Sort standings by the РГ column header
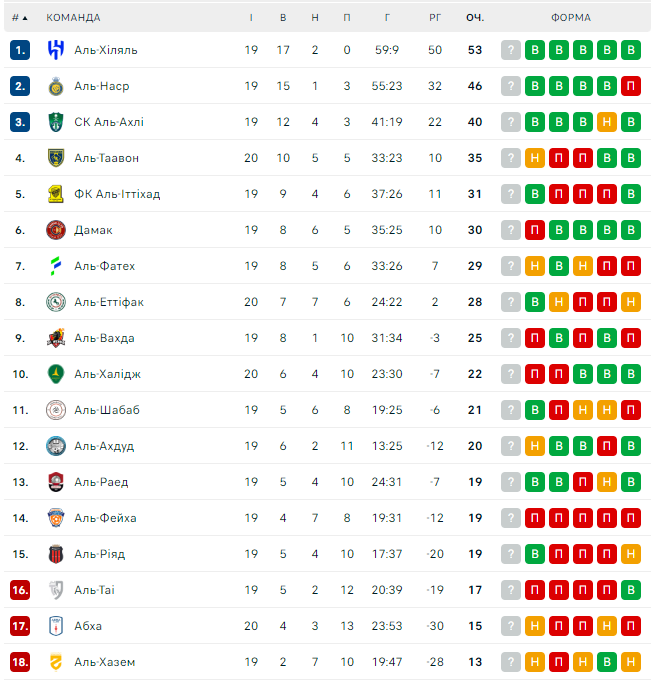 [x=434, y=17]
